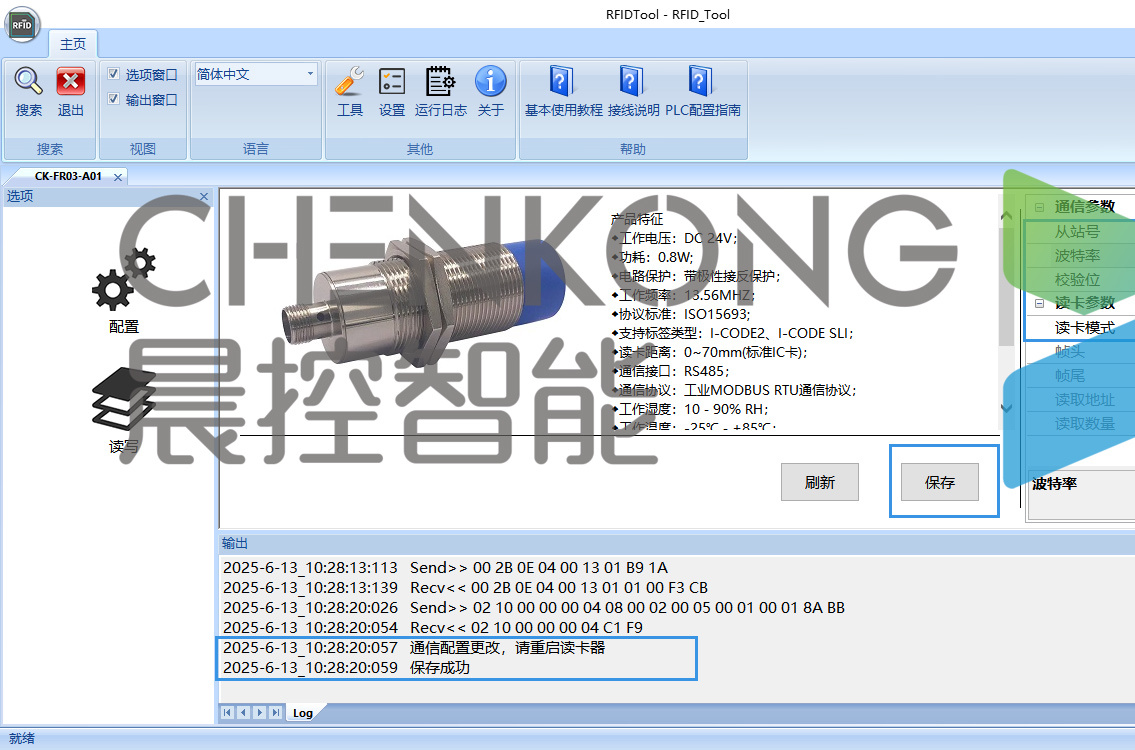The image size is (1135, 750).
Task: Go to previous log sheet arrow
Action: click(x=243, y=712)
